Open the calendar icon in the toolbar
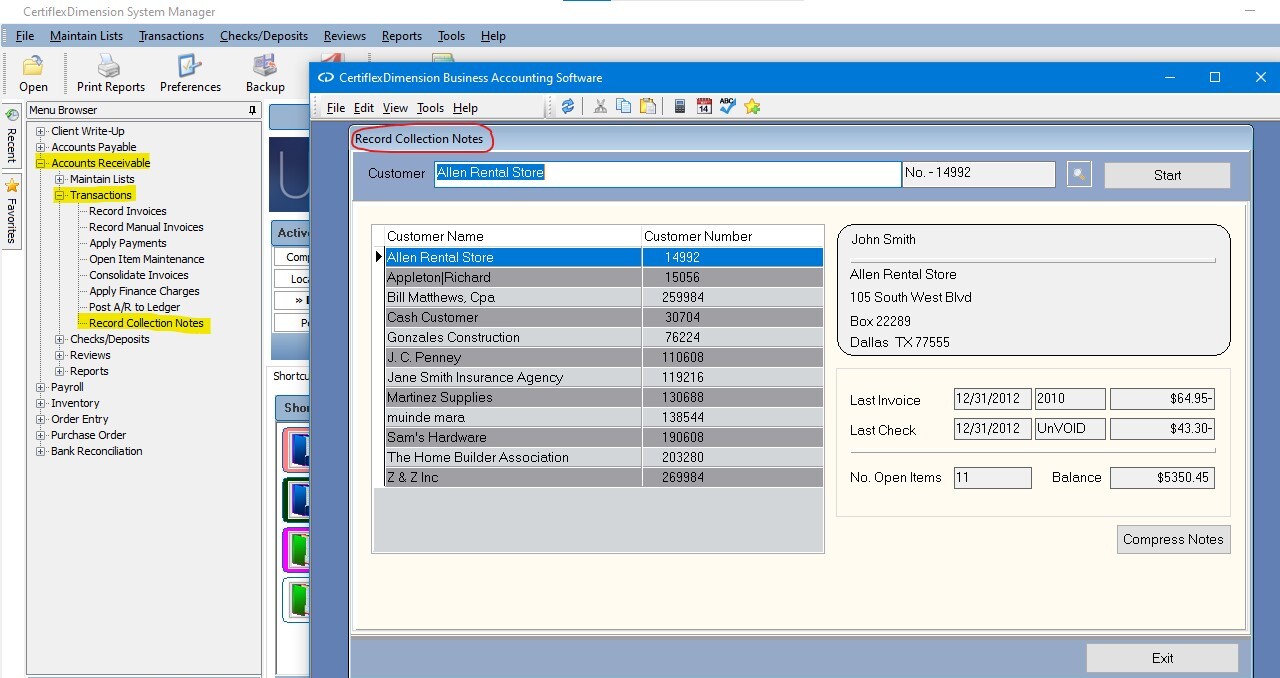Screen dimensions: 1280x678 (x=704, y=107)
